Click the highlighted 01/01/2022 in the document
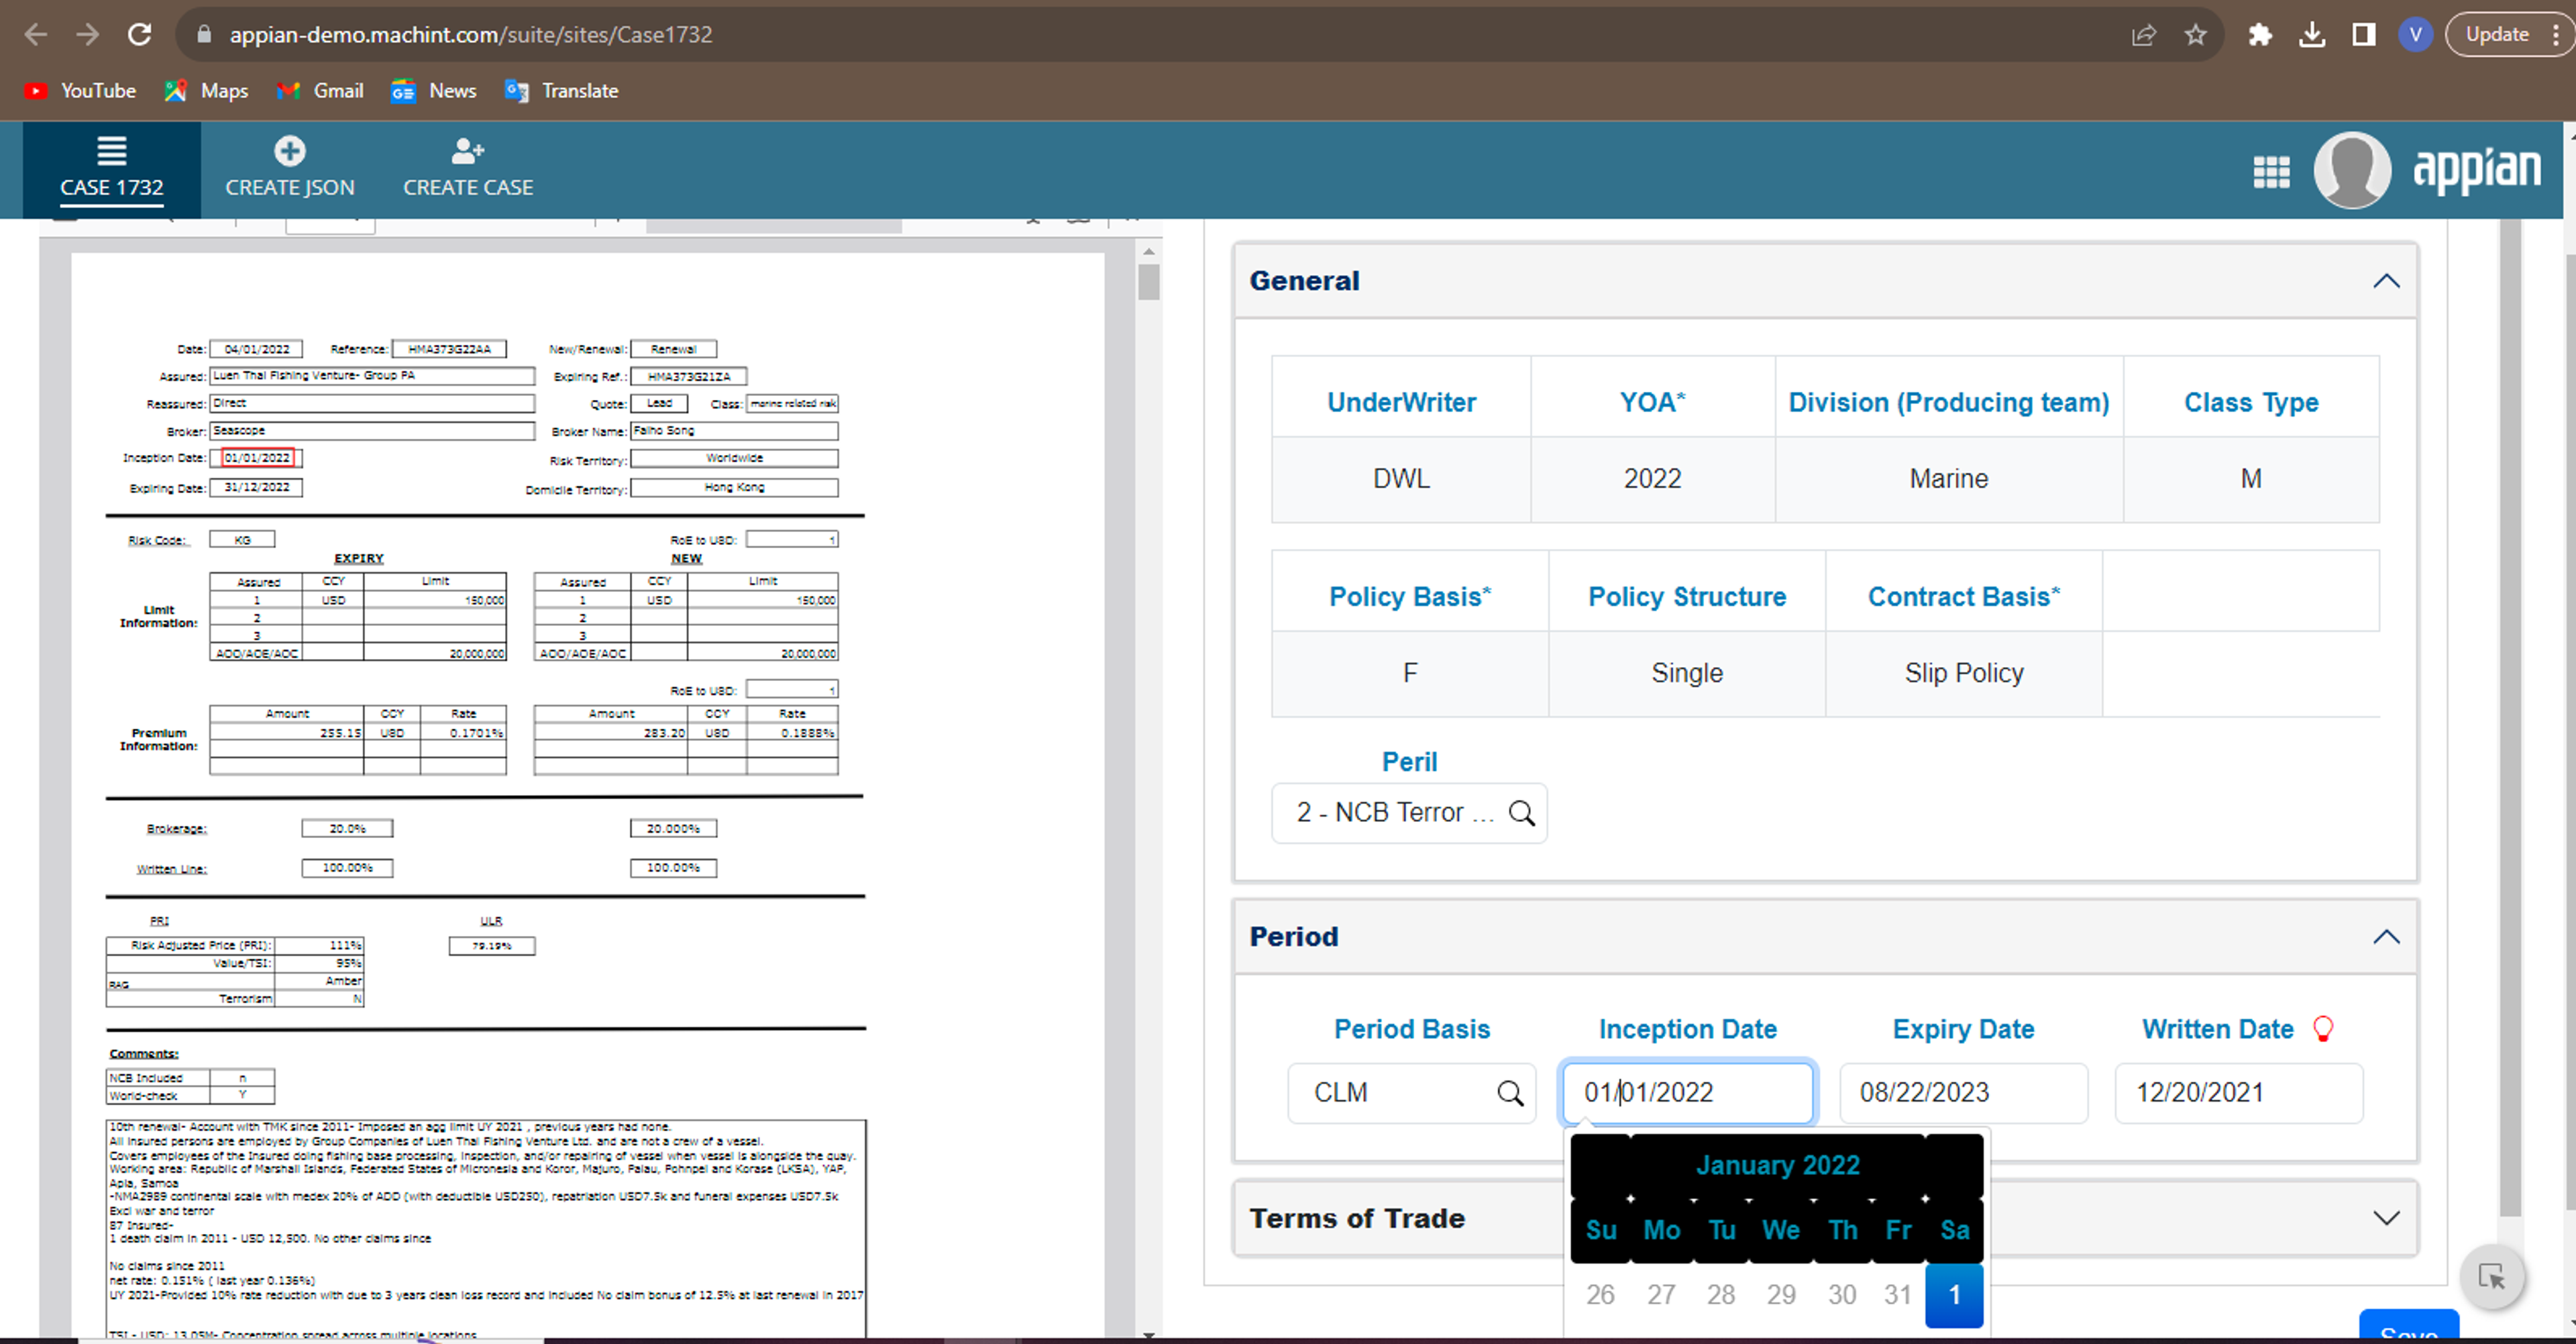The width and height of the screenshot is (2576, 1344). click(x=258, y=458)
